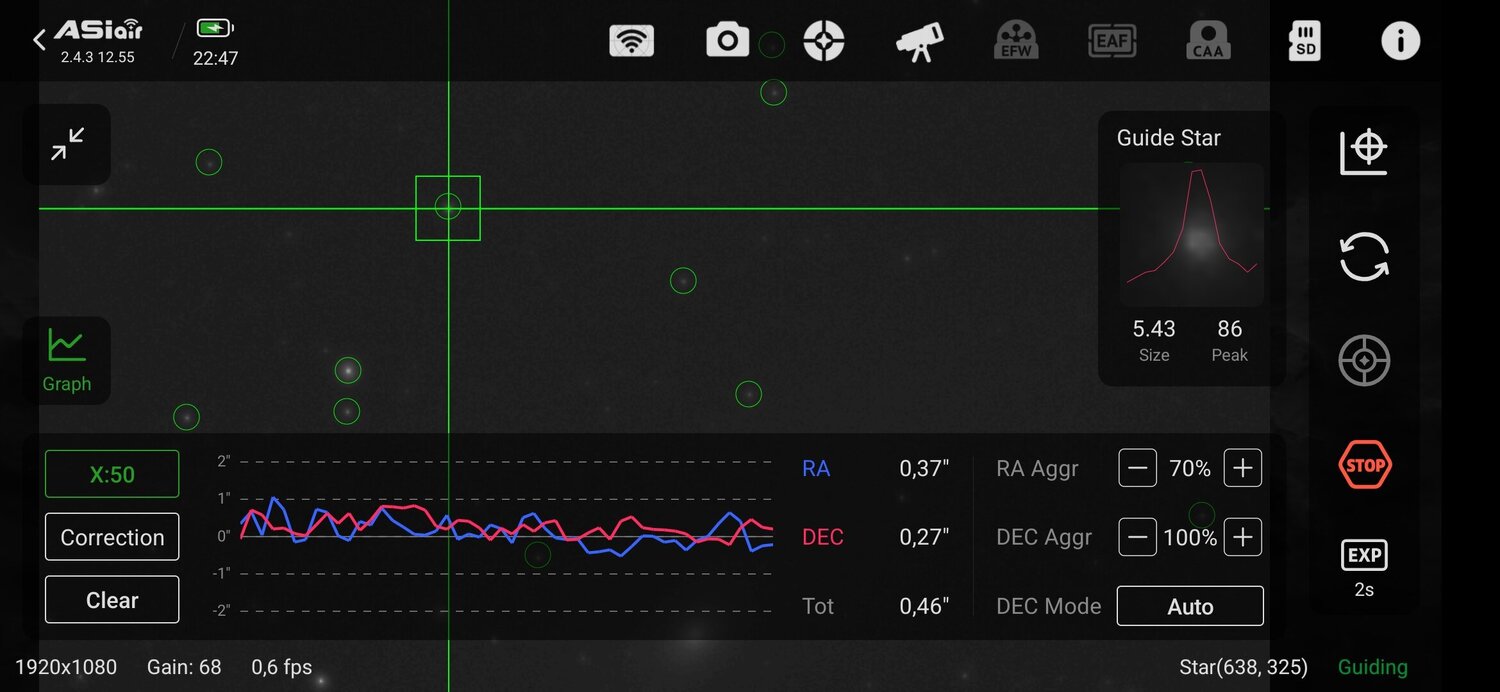The height and width of the screenshot is (692, 1500).
Task: Toggle the Graph overlay display
Action: click(66, 360)
